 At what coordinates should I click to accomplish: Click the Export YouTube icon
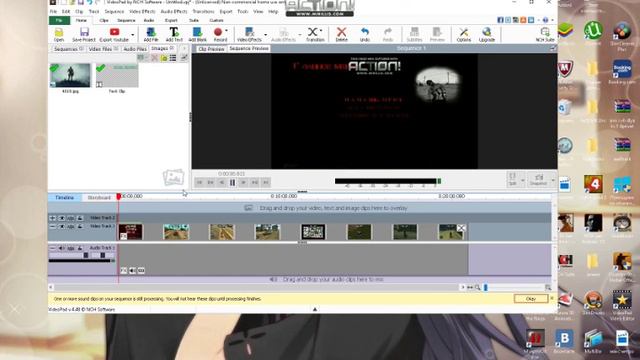114,34
